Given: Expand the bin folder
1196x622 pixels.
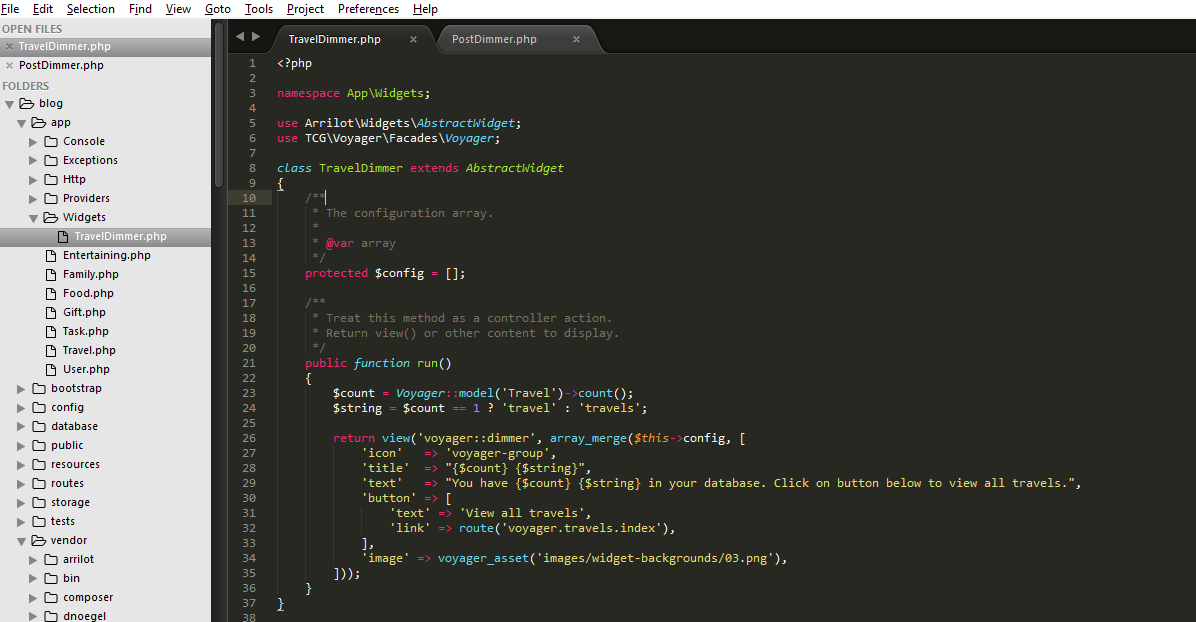Looking at the screenshot, I should point(33,579).
